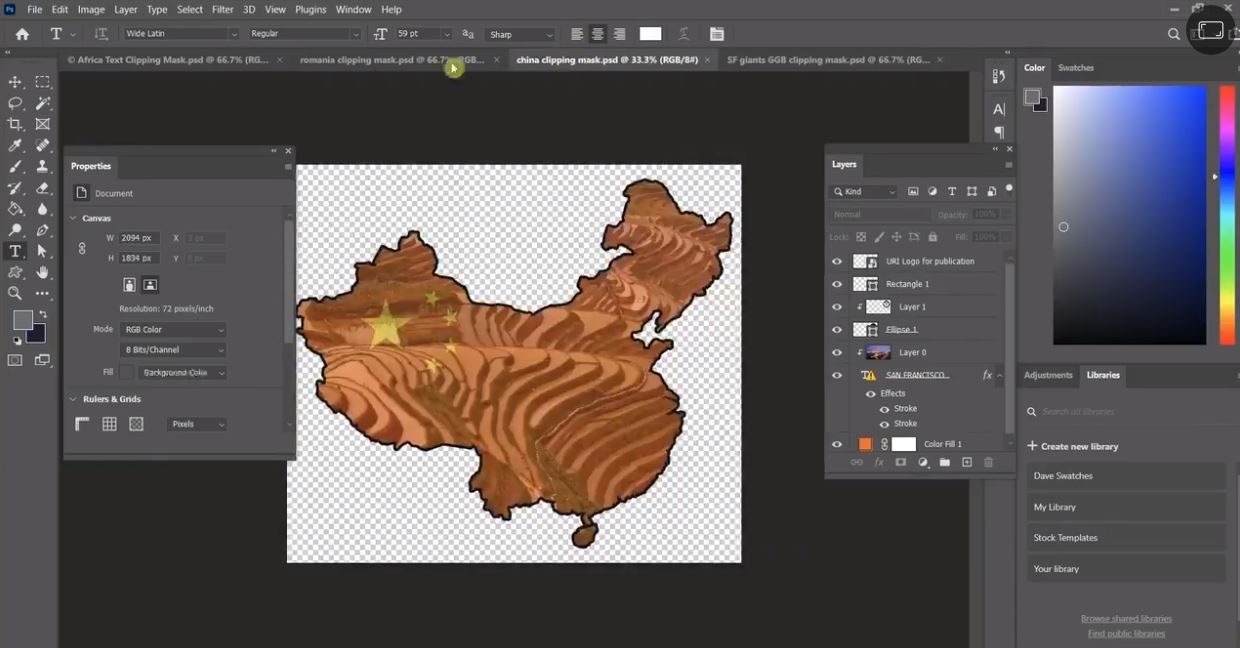Select the Healing Brush tool

43,146
